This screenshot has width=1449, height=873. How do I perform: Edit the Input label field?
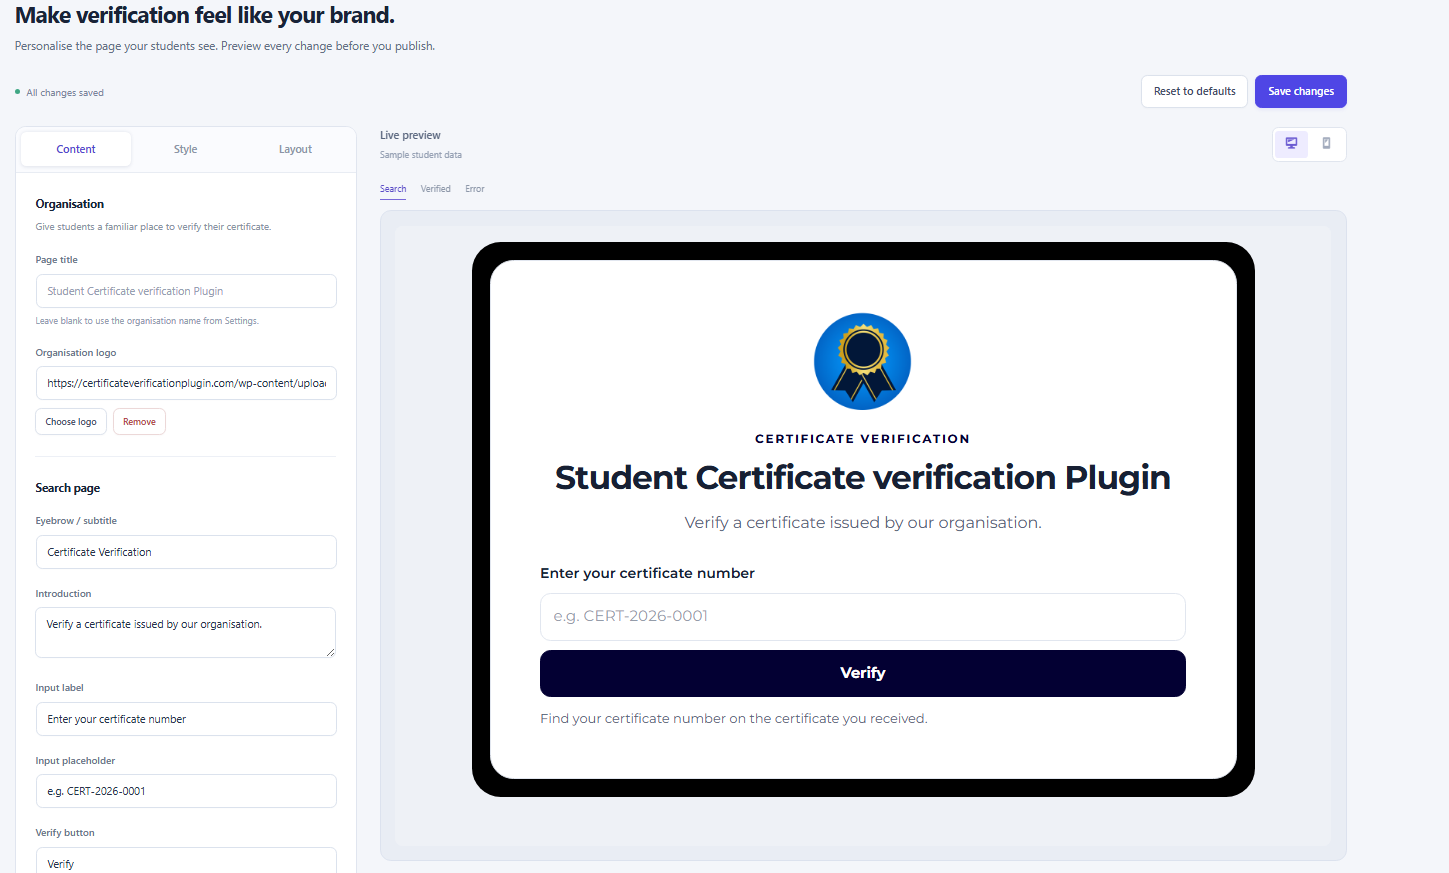coord(186,719)
